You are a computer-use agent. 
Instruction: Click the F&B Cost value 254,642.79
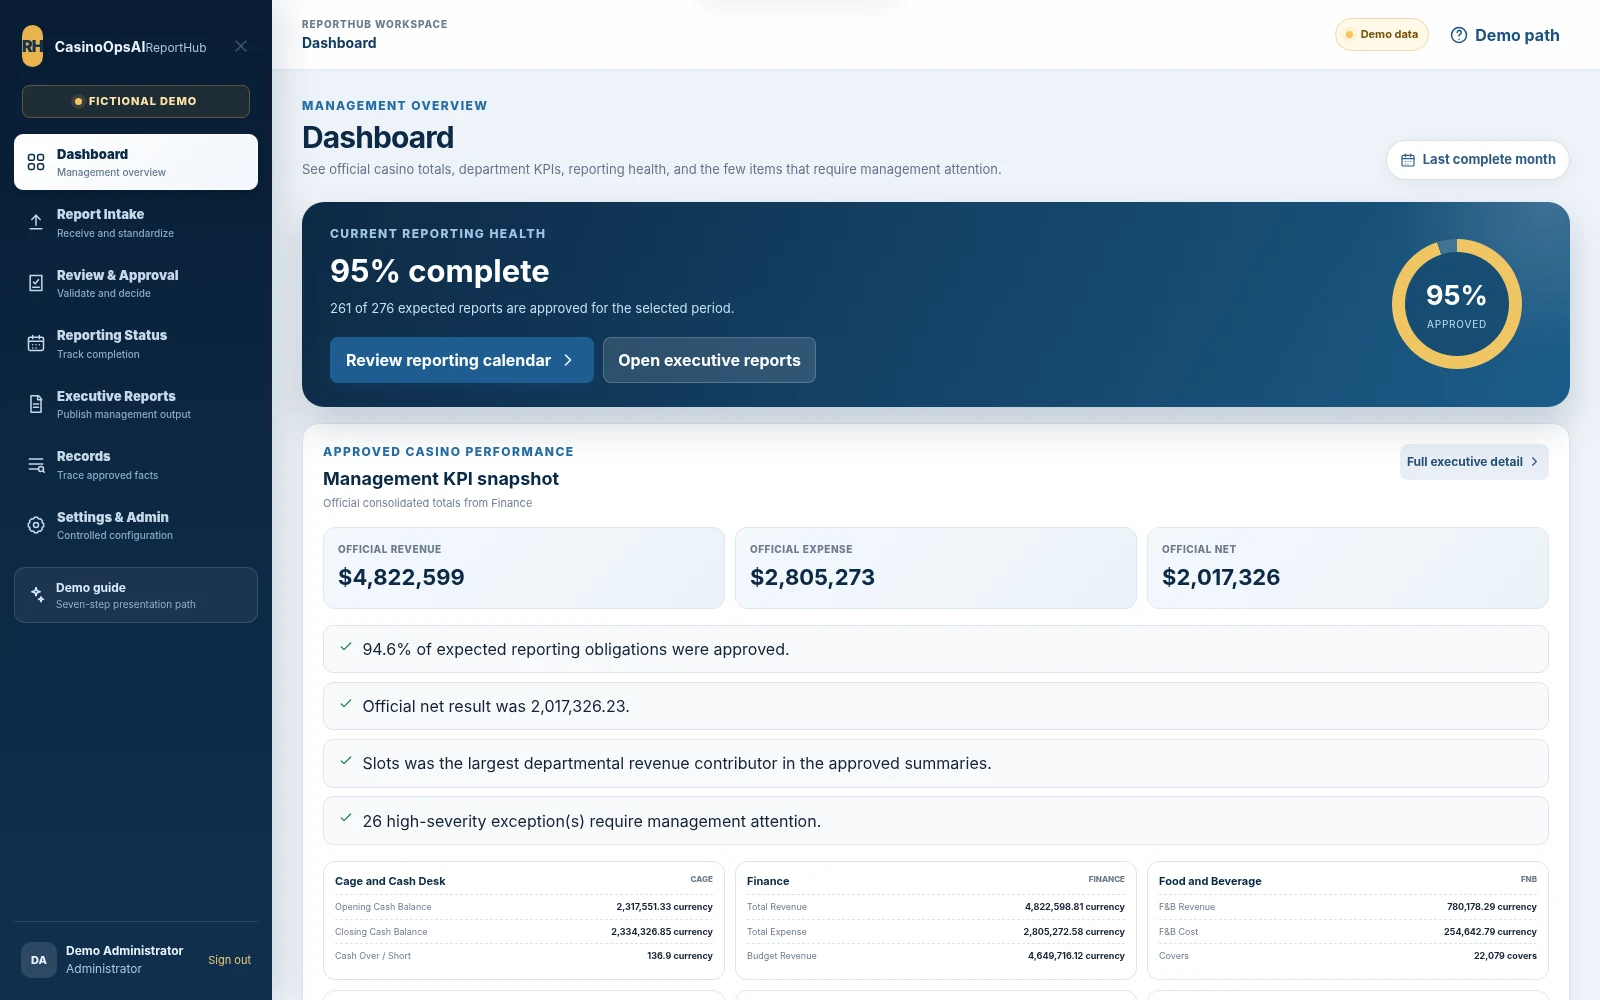(x=1490, y=932)
